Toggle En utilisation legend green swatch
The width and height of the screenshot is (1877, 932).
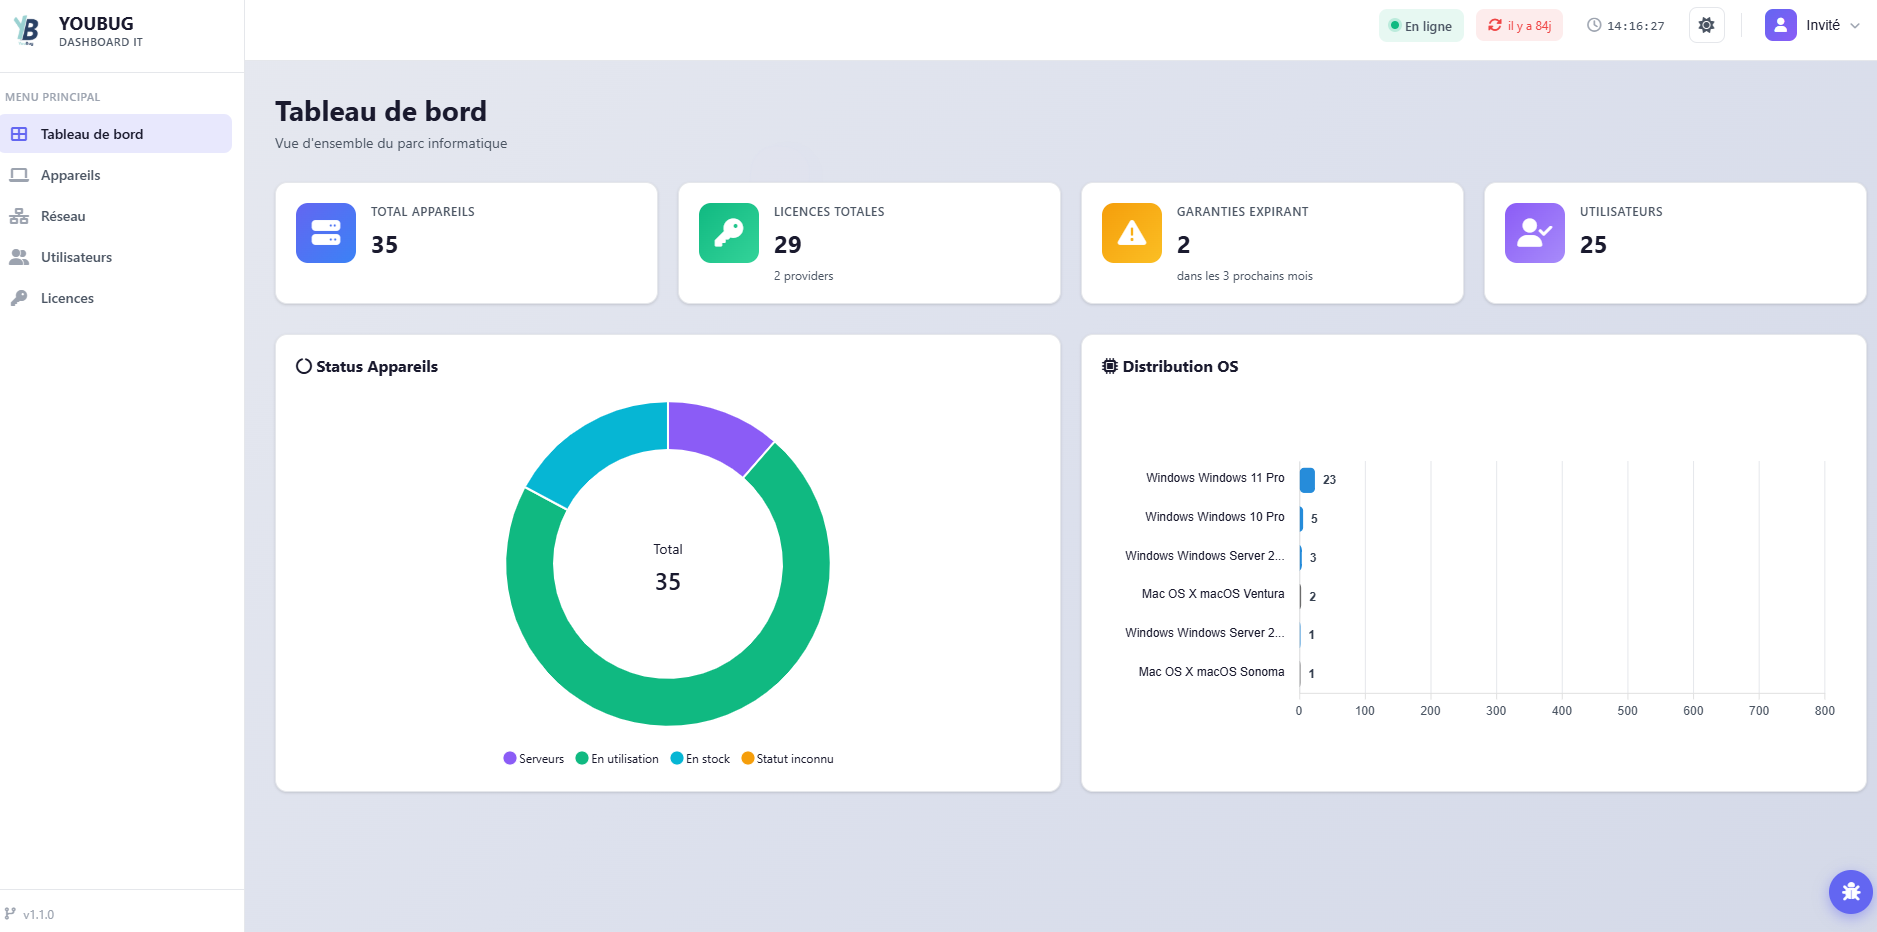click(582, 758)
